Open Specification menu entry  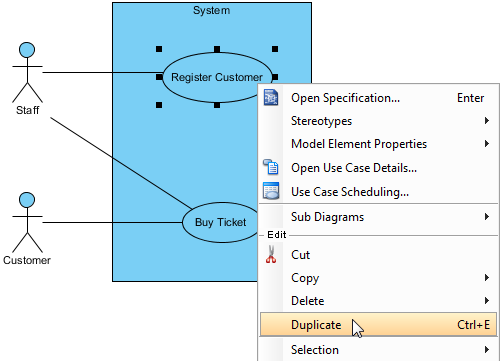378,98
